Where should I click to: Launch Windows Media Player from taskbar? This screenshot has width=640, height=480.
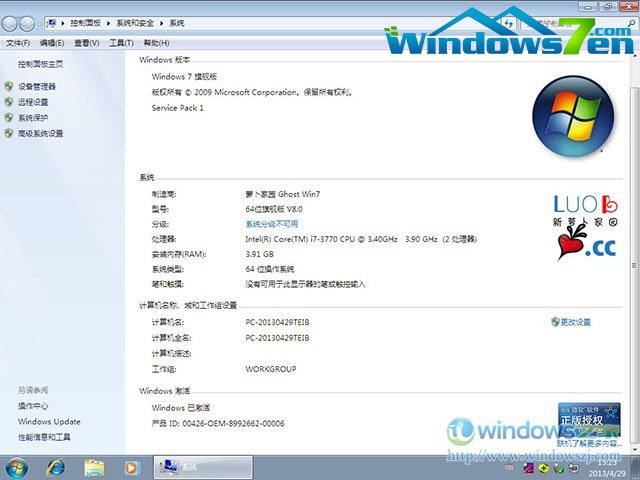(131, 467)
